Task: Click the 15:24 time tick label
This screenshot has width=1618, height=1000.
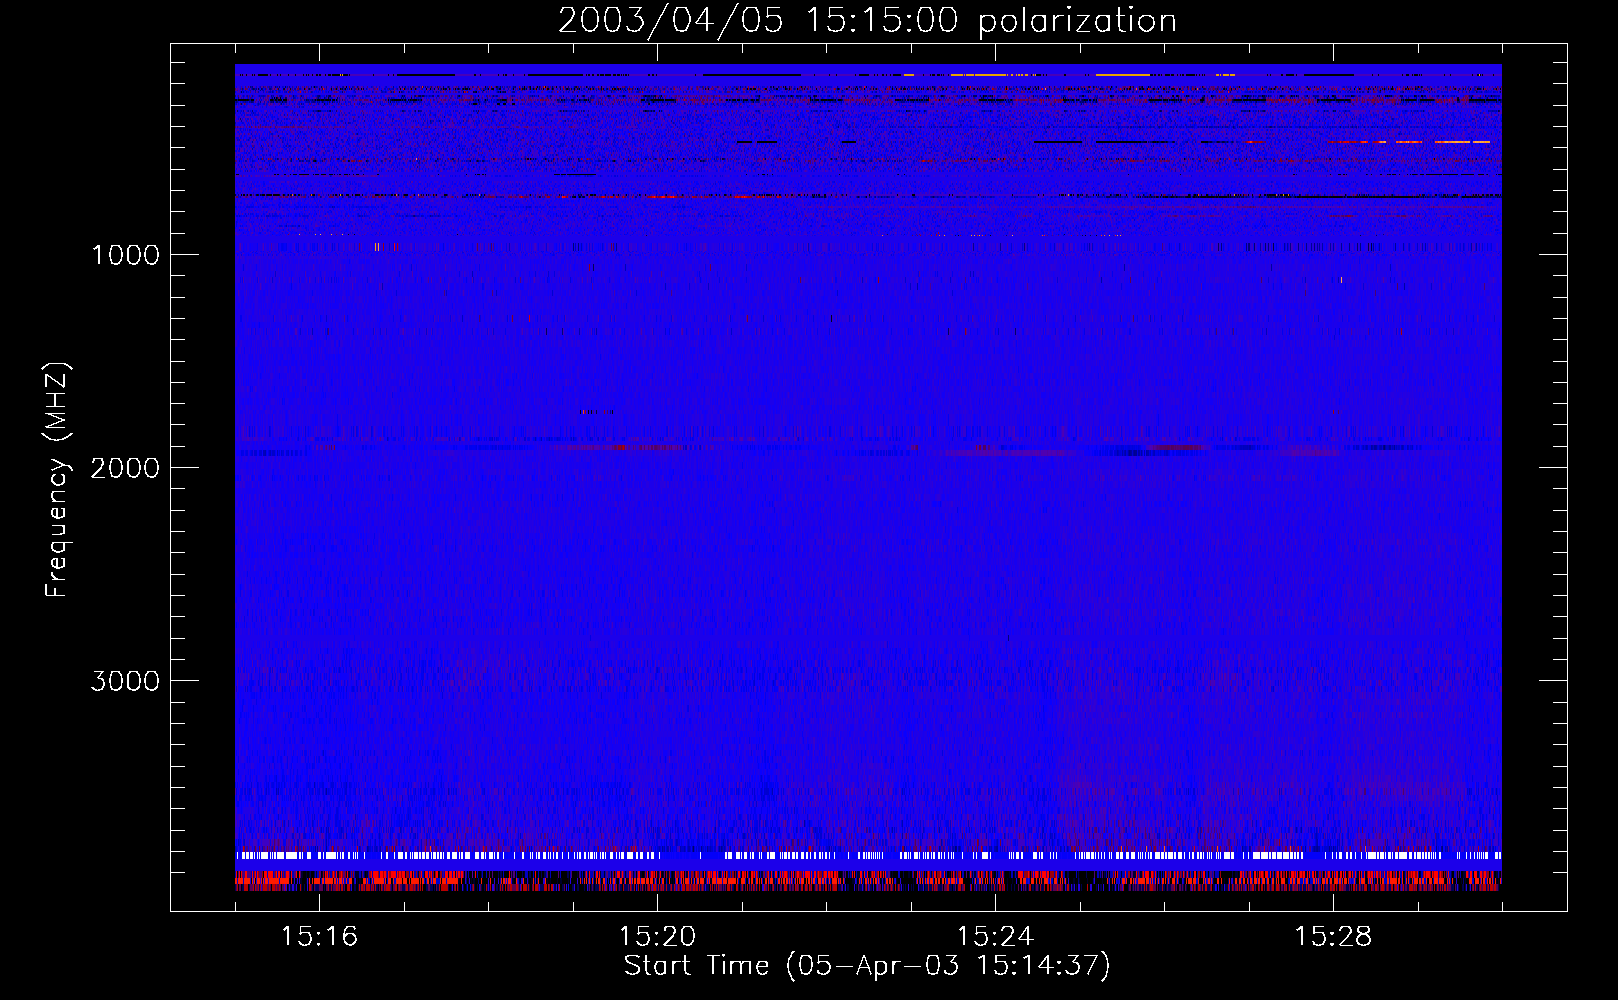Action: pyautogui.click(x=995, y=936)
